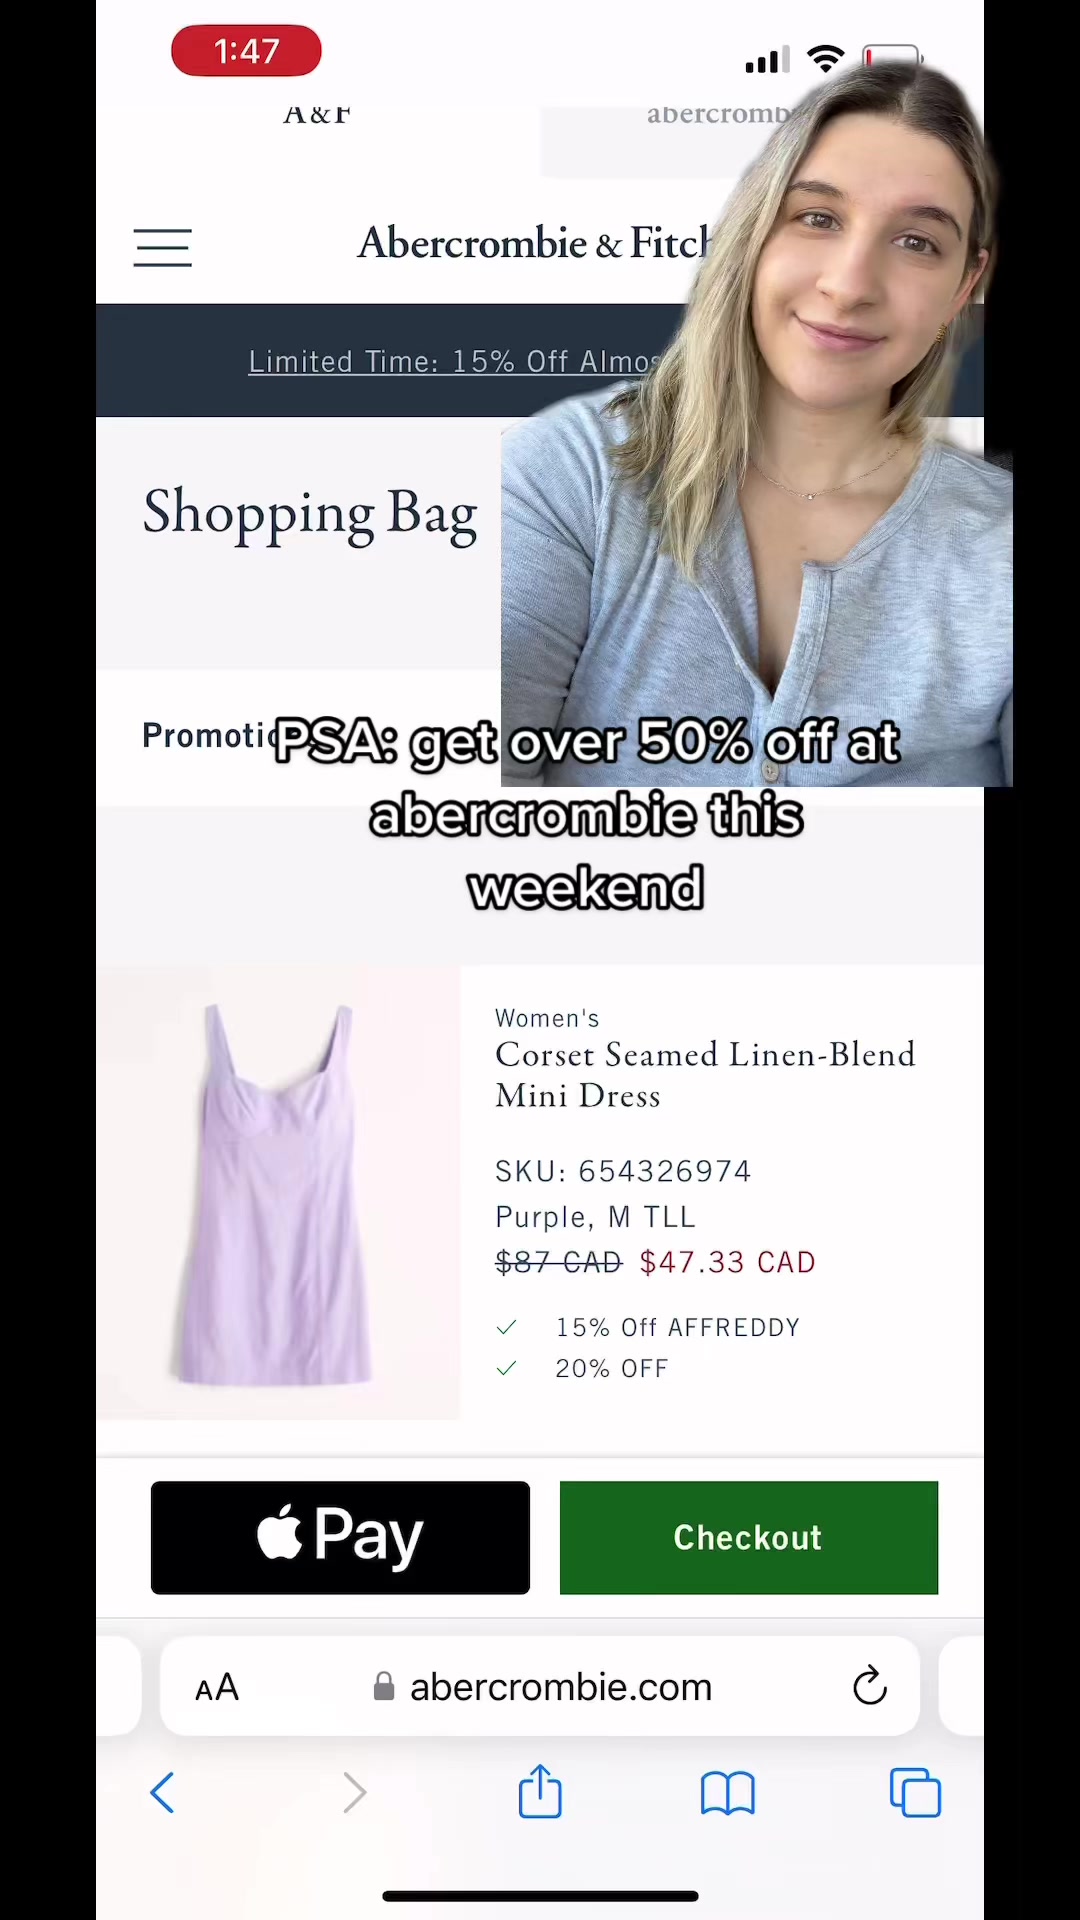1080x1920 pixels.
Task: Tap the red recording time indicator
Action: pyautogui.click(x=246, y=50)
